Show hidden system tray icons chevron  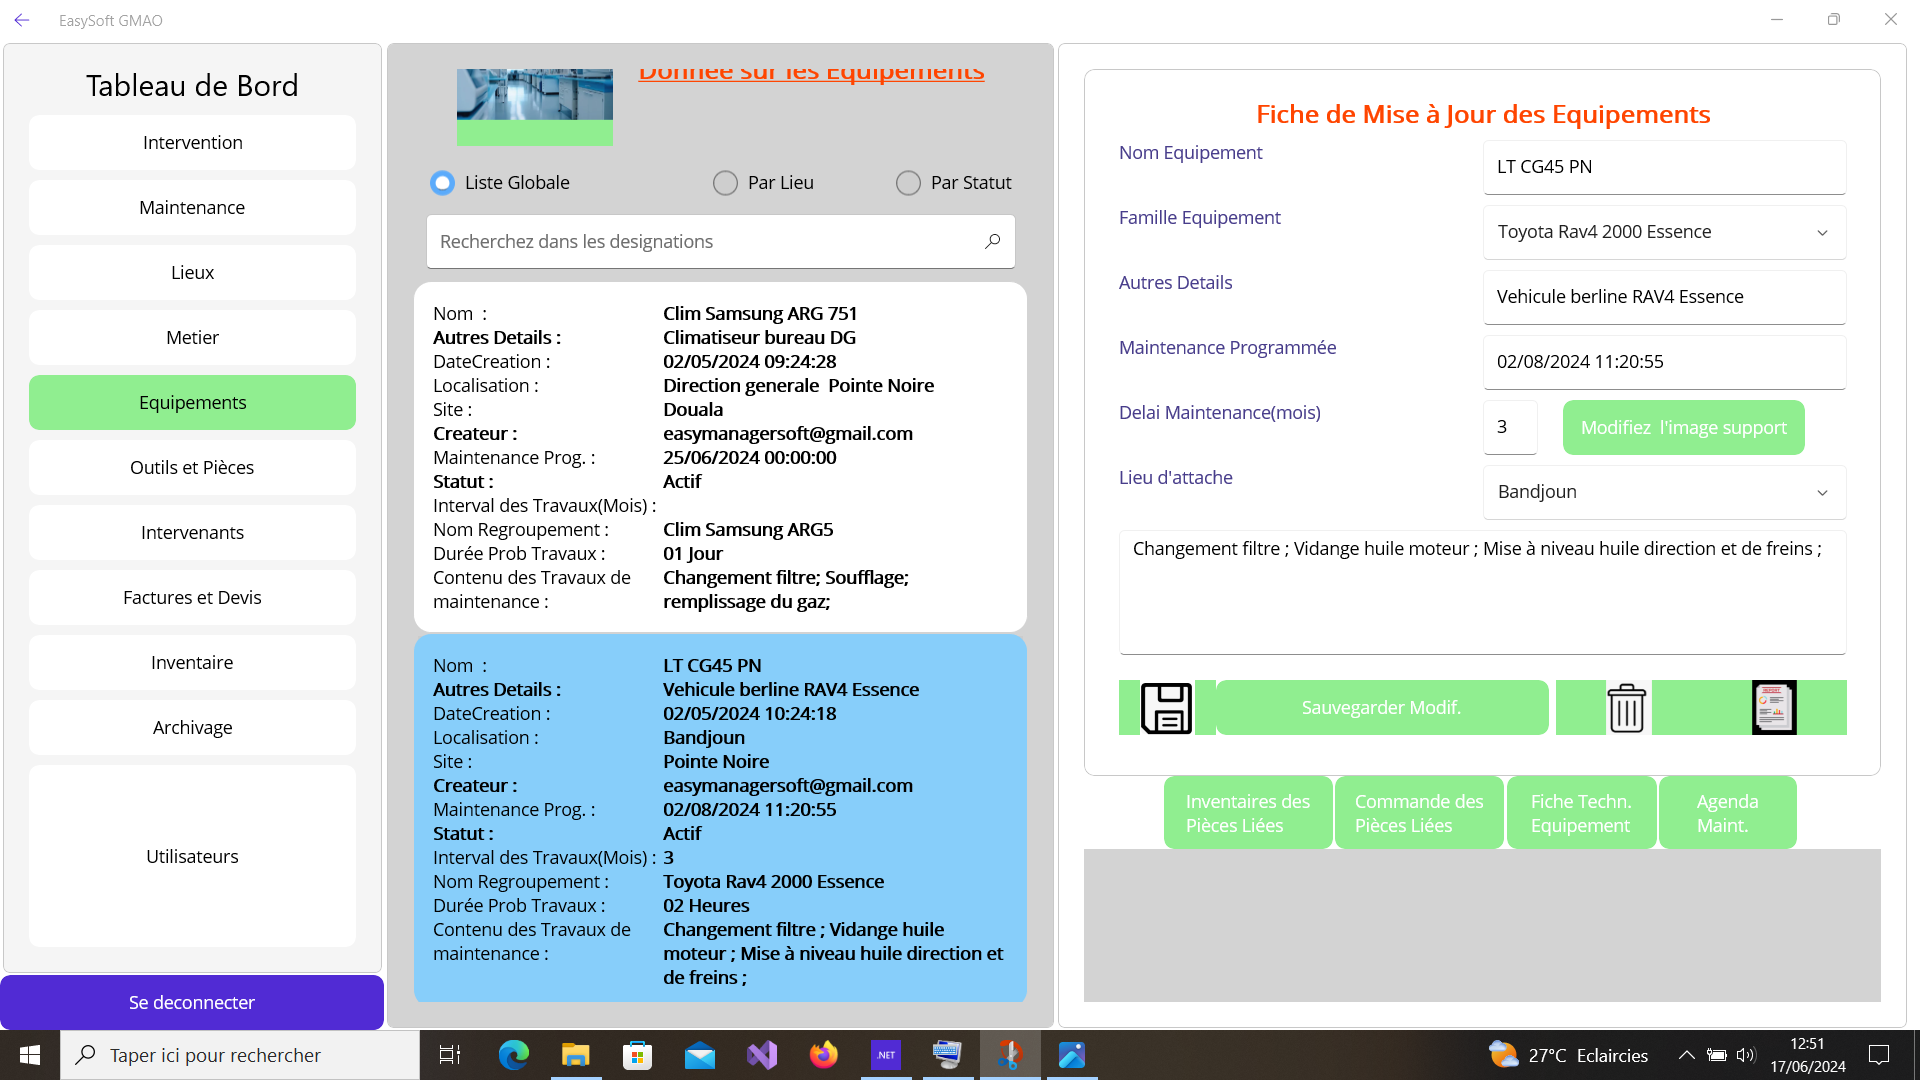1686,1055
